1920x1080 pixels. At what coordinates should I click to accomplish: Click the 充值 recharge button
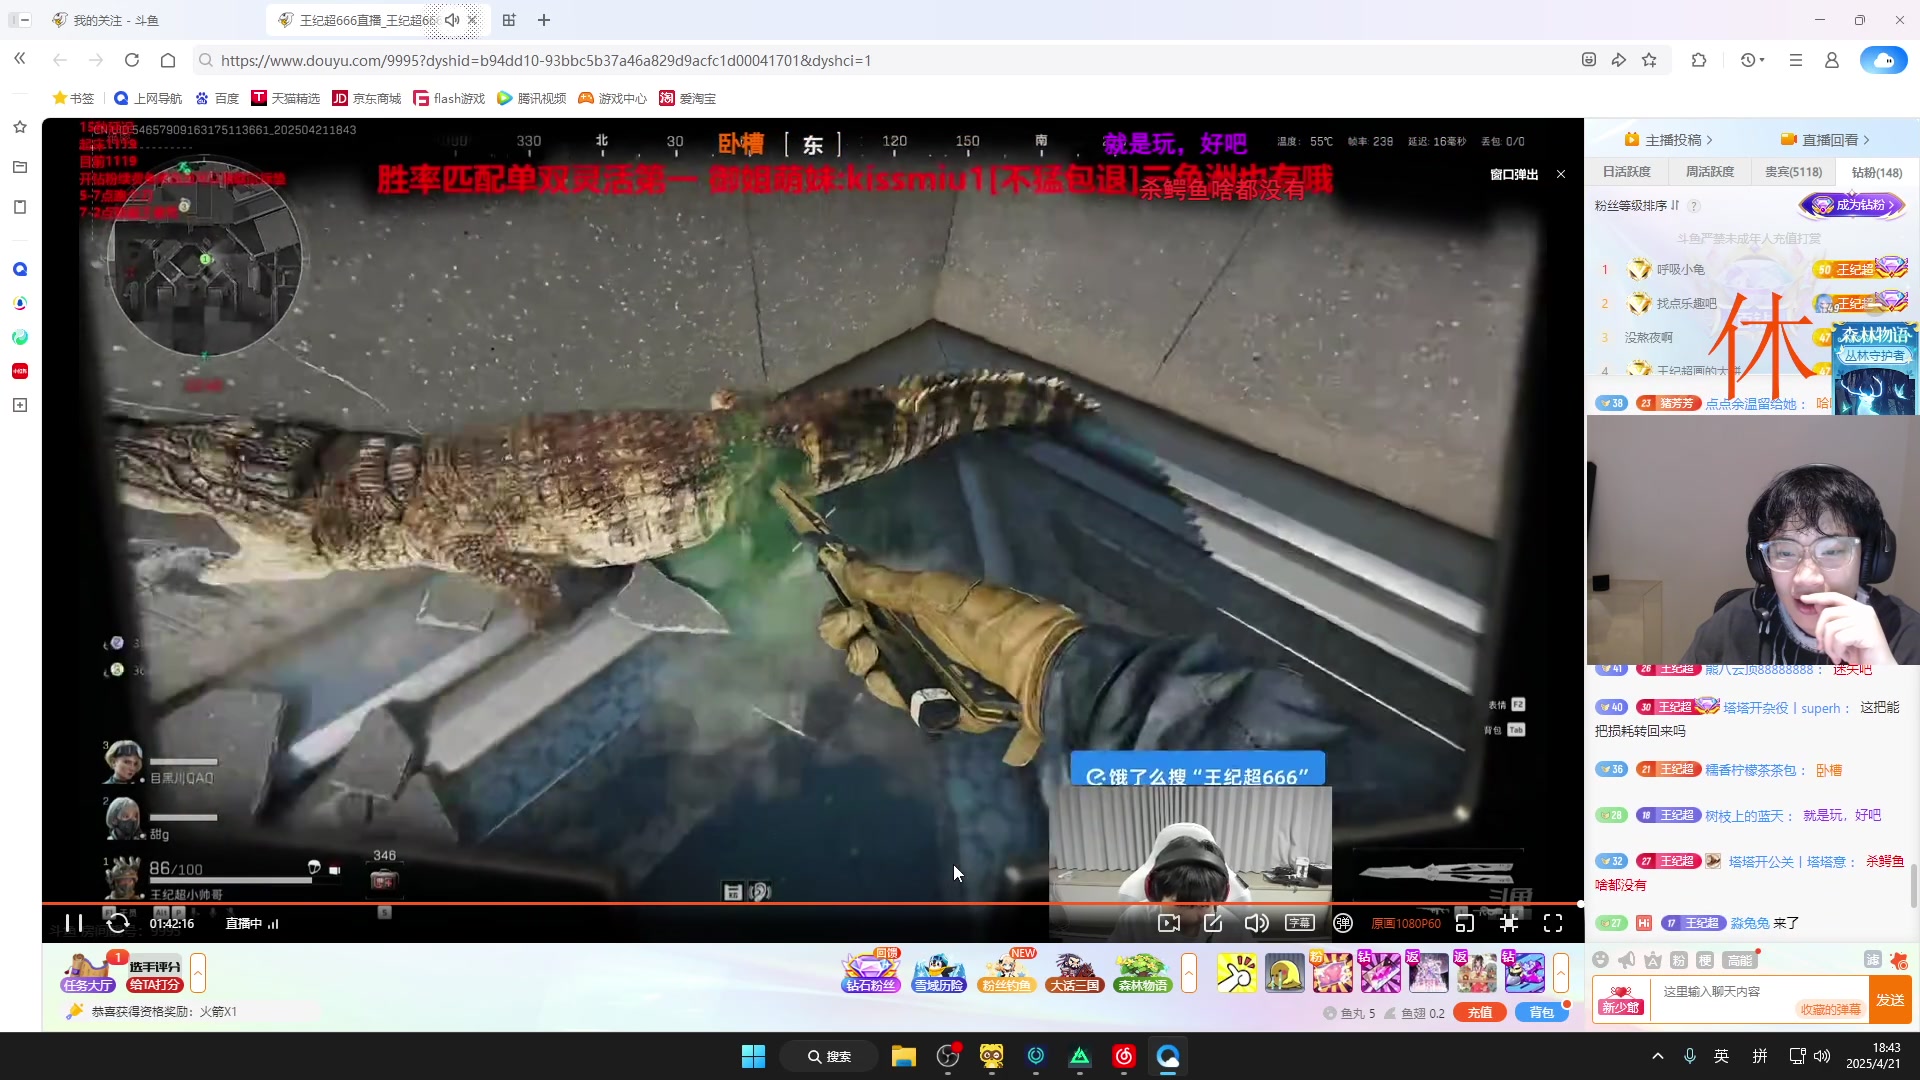(x=1480, y=1012)
